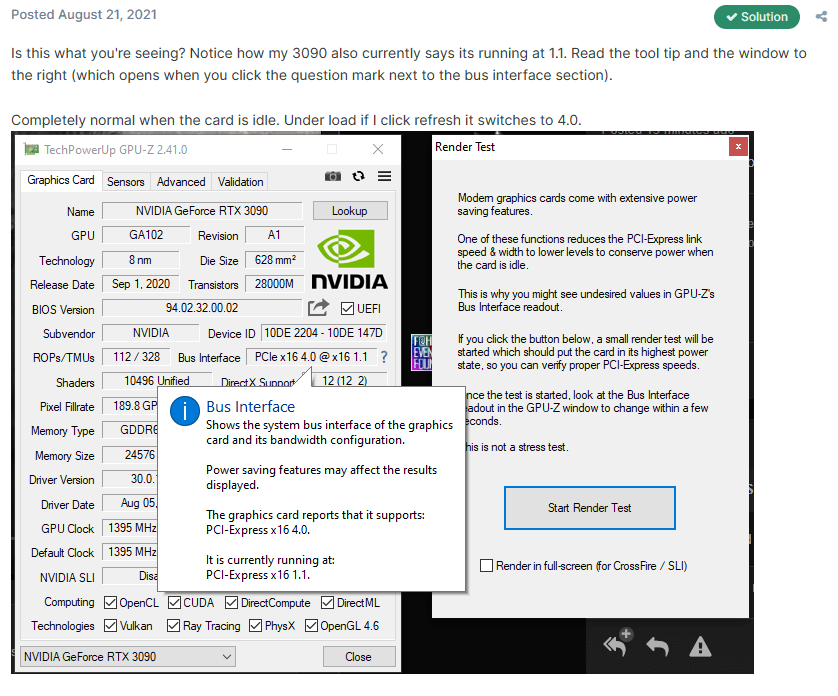Toggle the DirectML checkbox

click(327, 602)
